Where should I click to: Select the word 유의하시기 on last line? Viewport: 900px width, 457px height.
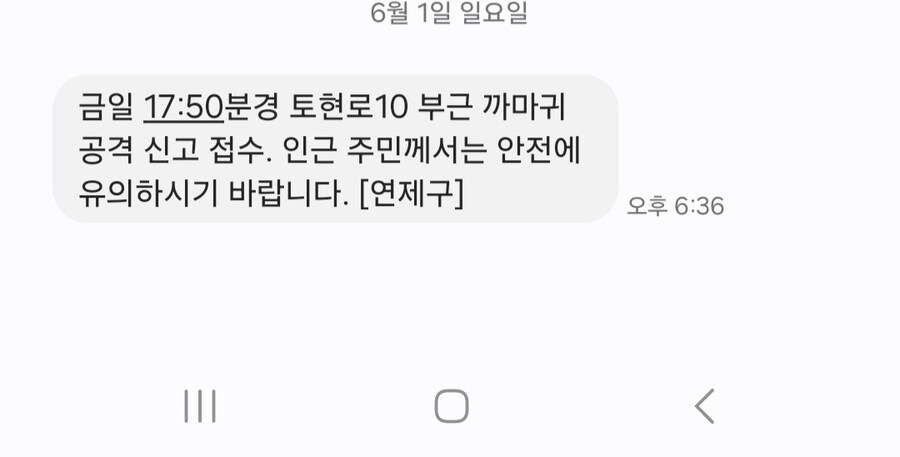[x=148, y=193]
